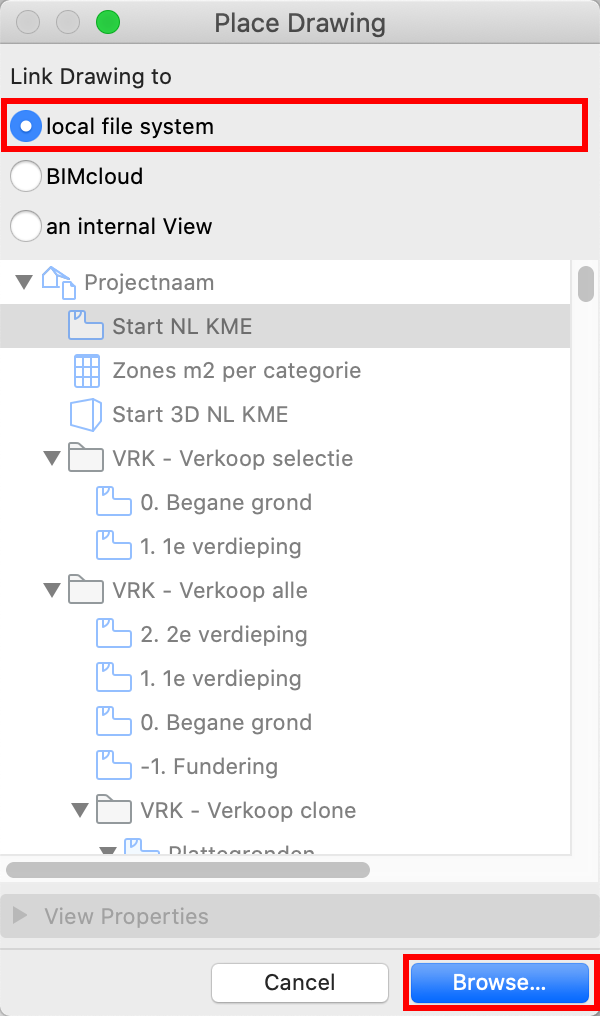This screenshot has height=1016, width=600.
Task: Click the VRK - Verkoop clone folder icon
Action: (x=113, y=810)
